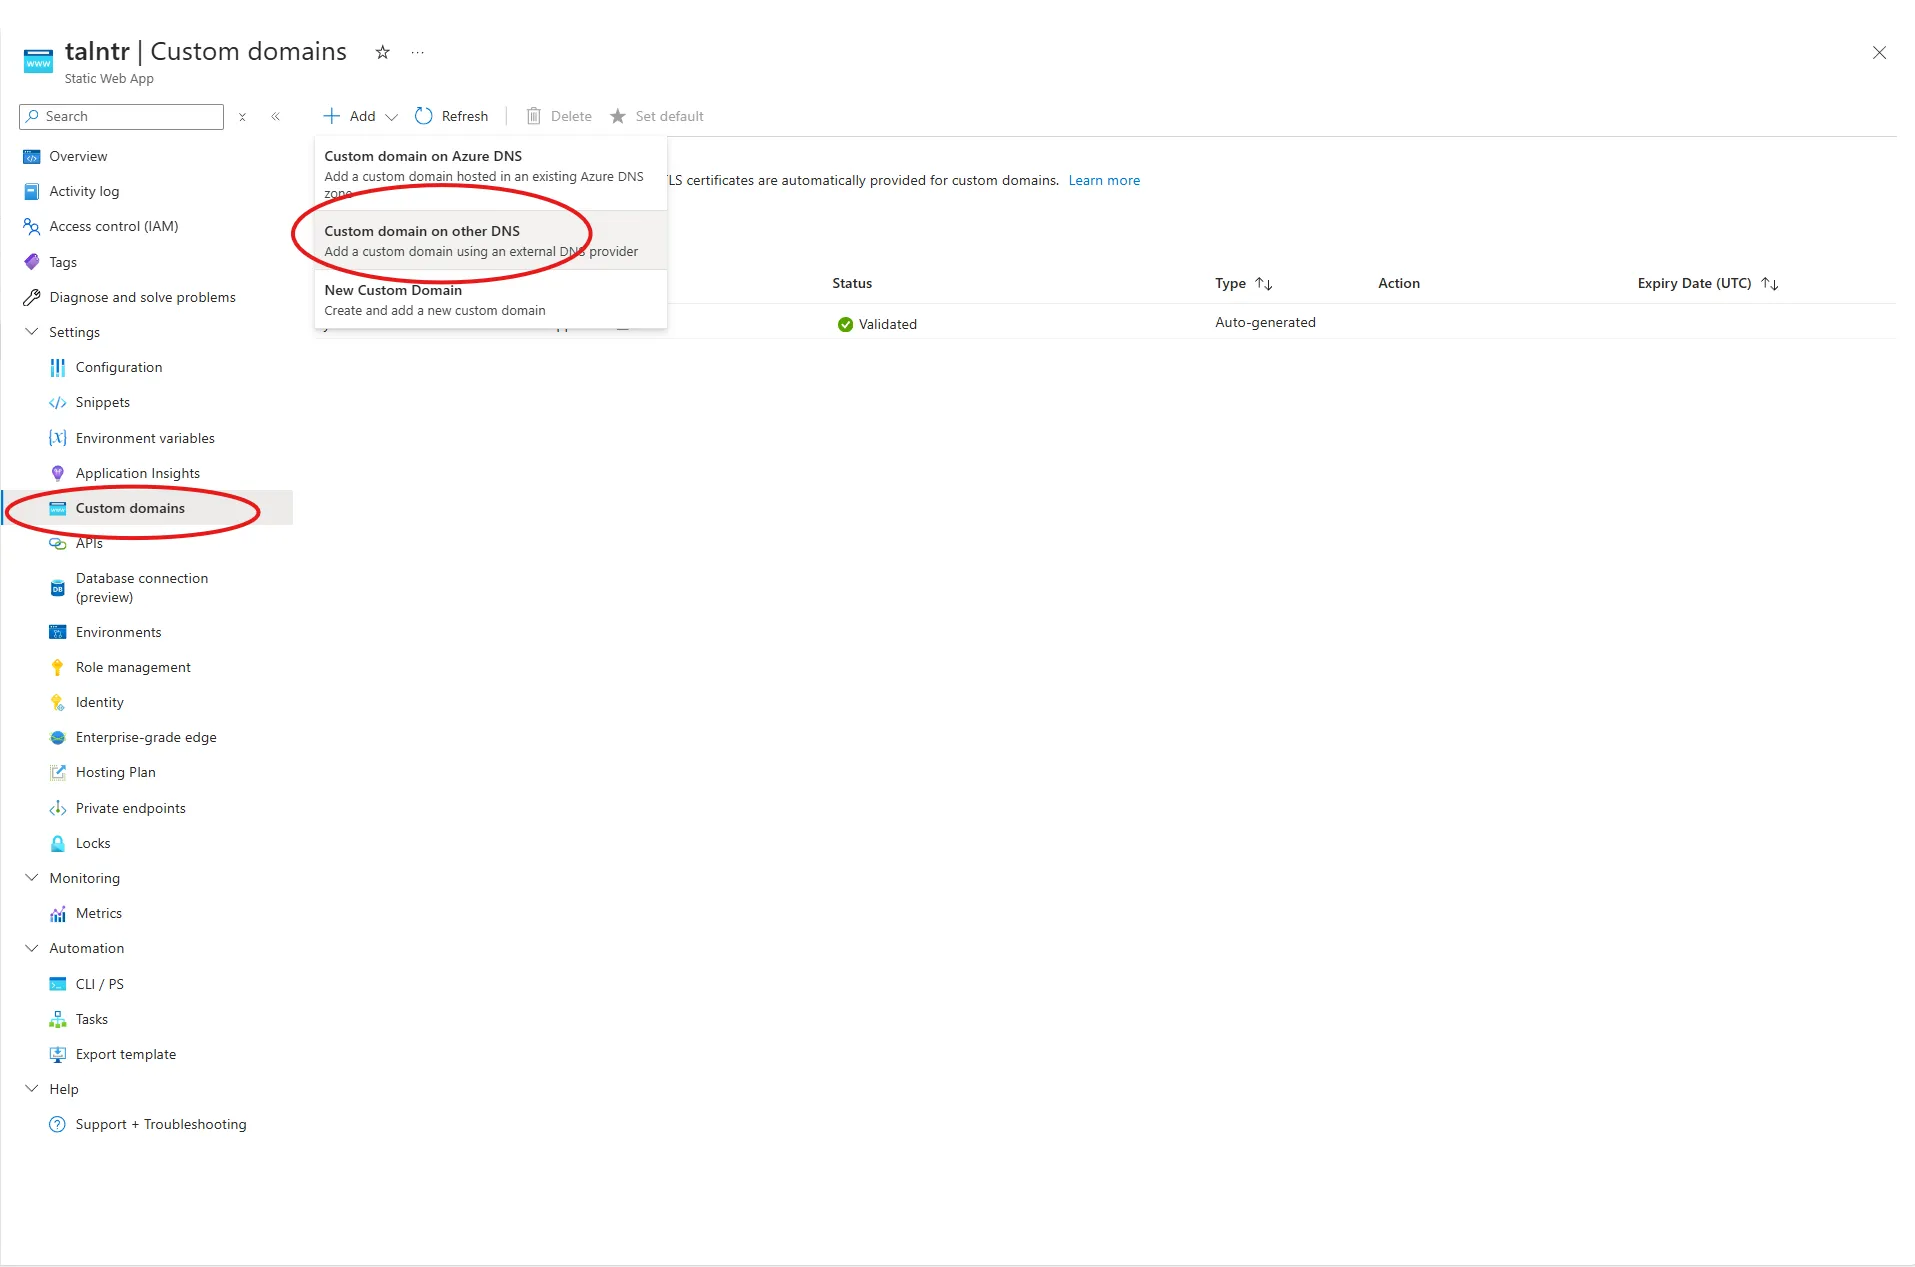
Task: Click the Hosting Plan icon
Action: pyautogui.click(x=58, y=773)
